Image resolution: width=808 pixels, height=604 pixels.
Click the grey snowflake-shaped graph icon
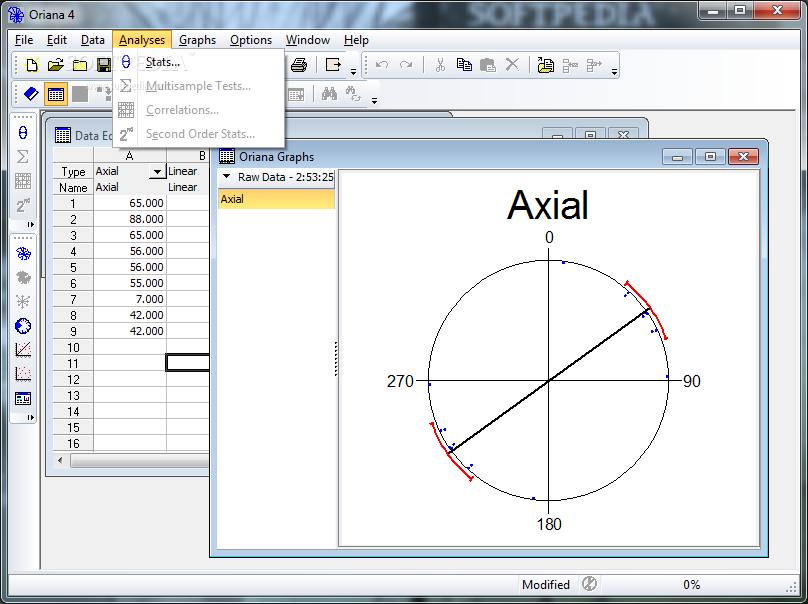tap(23, 301)
